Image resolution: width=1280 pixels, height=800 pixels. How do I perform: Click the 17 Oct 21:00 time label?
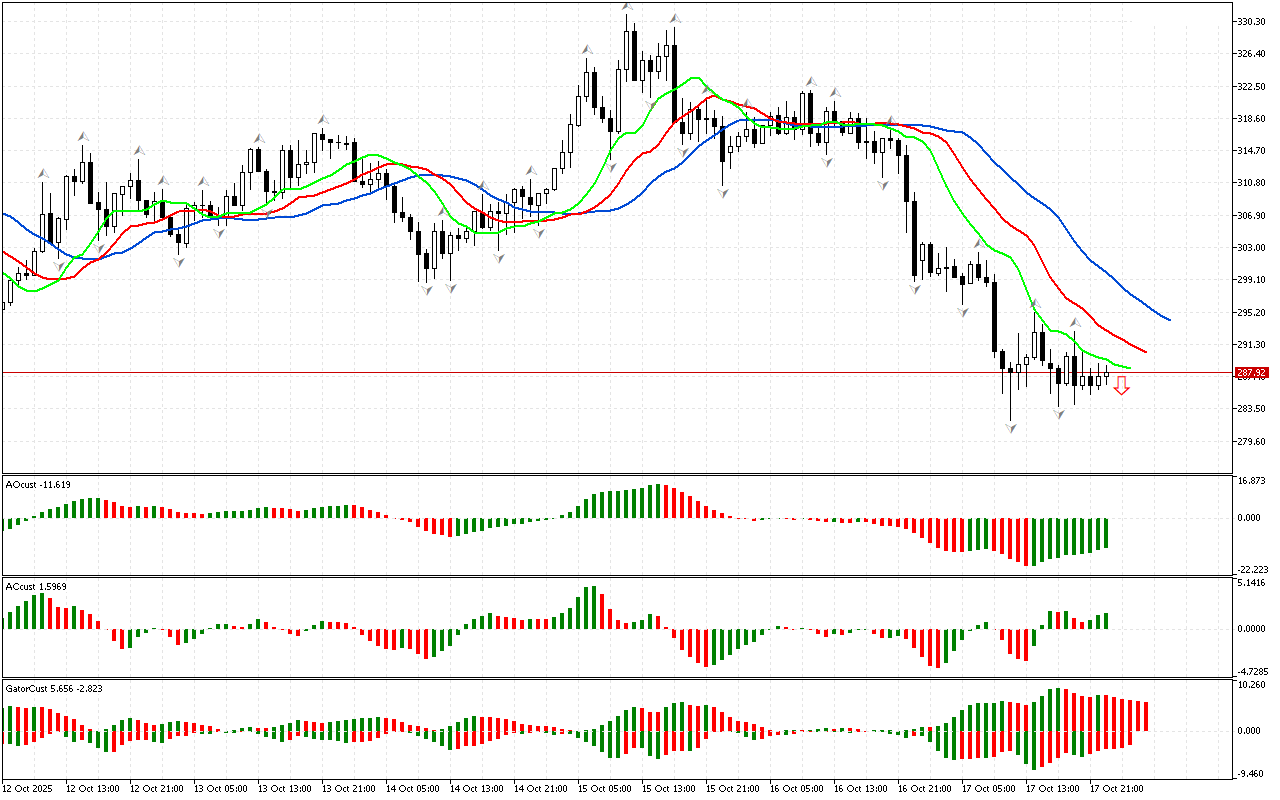[x=1116, y=788]
